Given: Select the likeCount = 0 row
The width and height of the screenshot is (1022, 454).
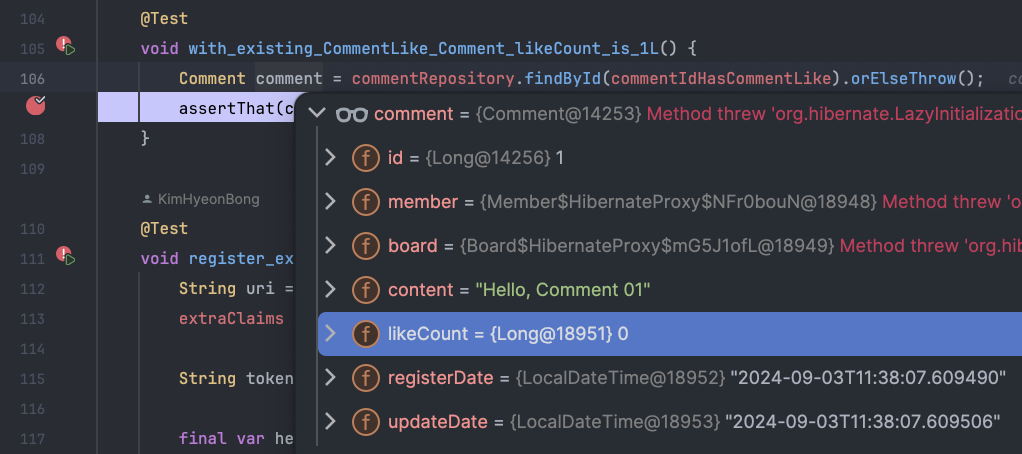Looking at the screenshot, I should 669,333.
